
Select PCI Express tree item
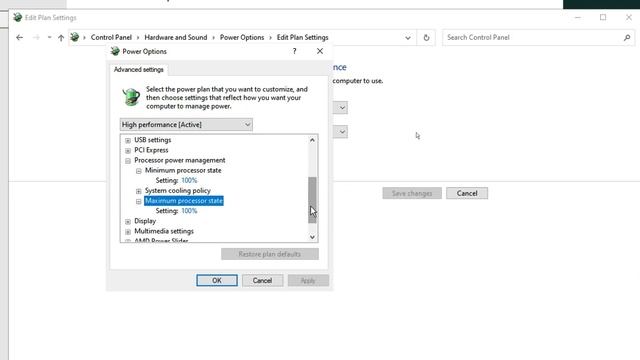pyautogui.click(x=151, y=150)
